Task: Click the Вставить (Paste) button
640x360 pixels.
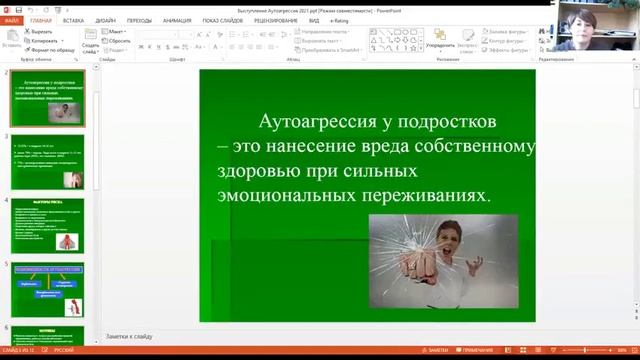Action: (12, 40)
